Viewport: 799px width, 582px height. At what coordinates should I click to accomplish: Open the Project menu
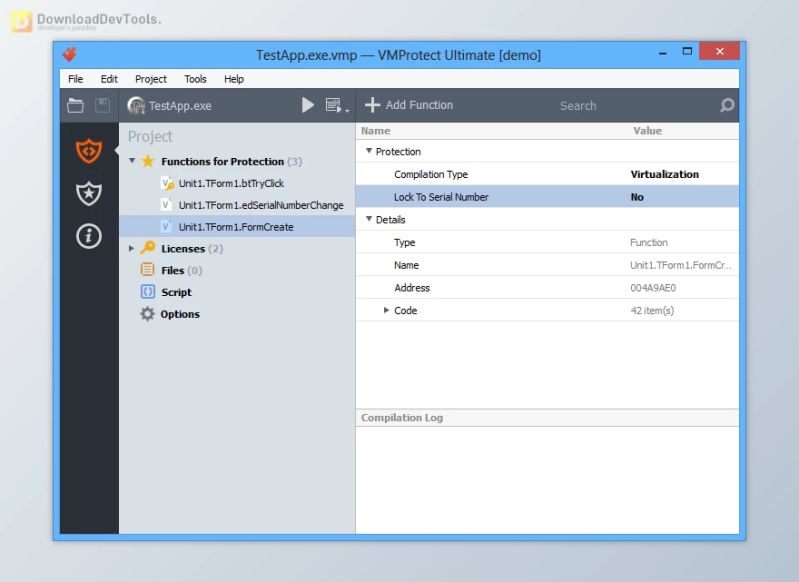[x=151, y=79]
